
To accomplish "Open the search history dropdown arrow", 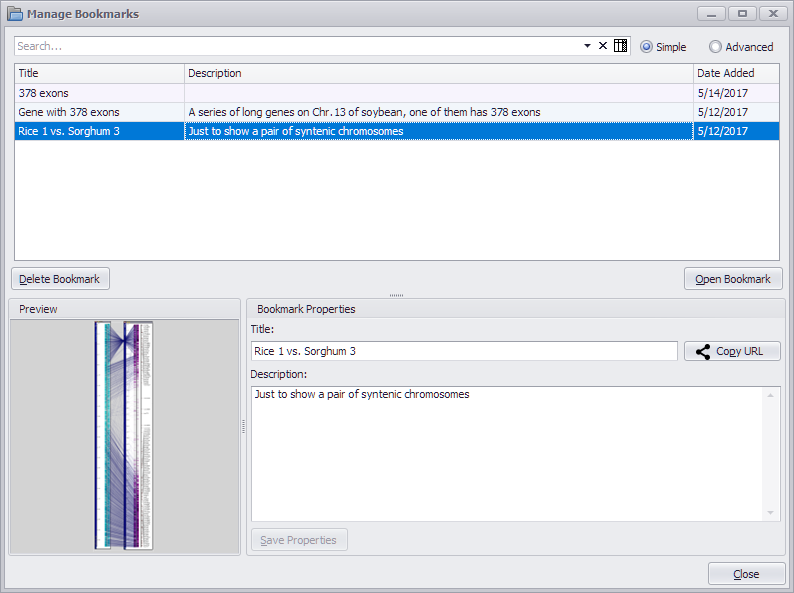I will click(587, 46).
